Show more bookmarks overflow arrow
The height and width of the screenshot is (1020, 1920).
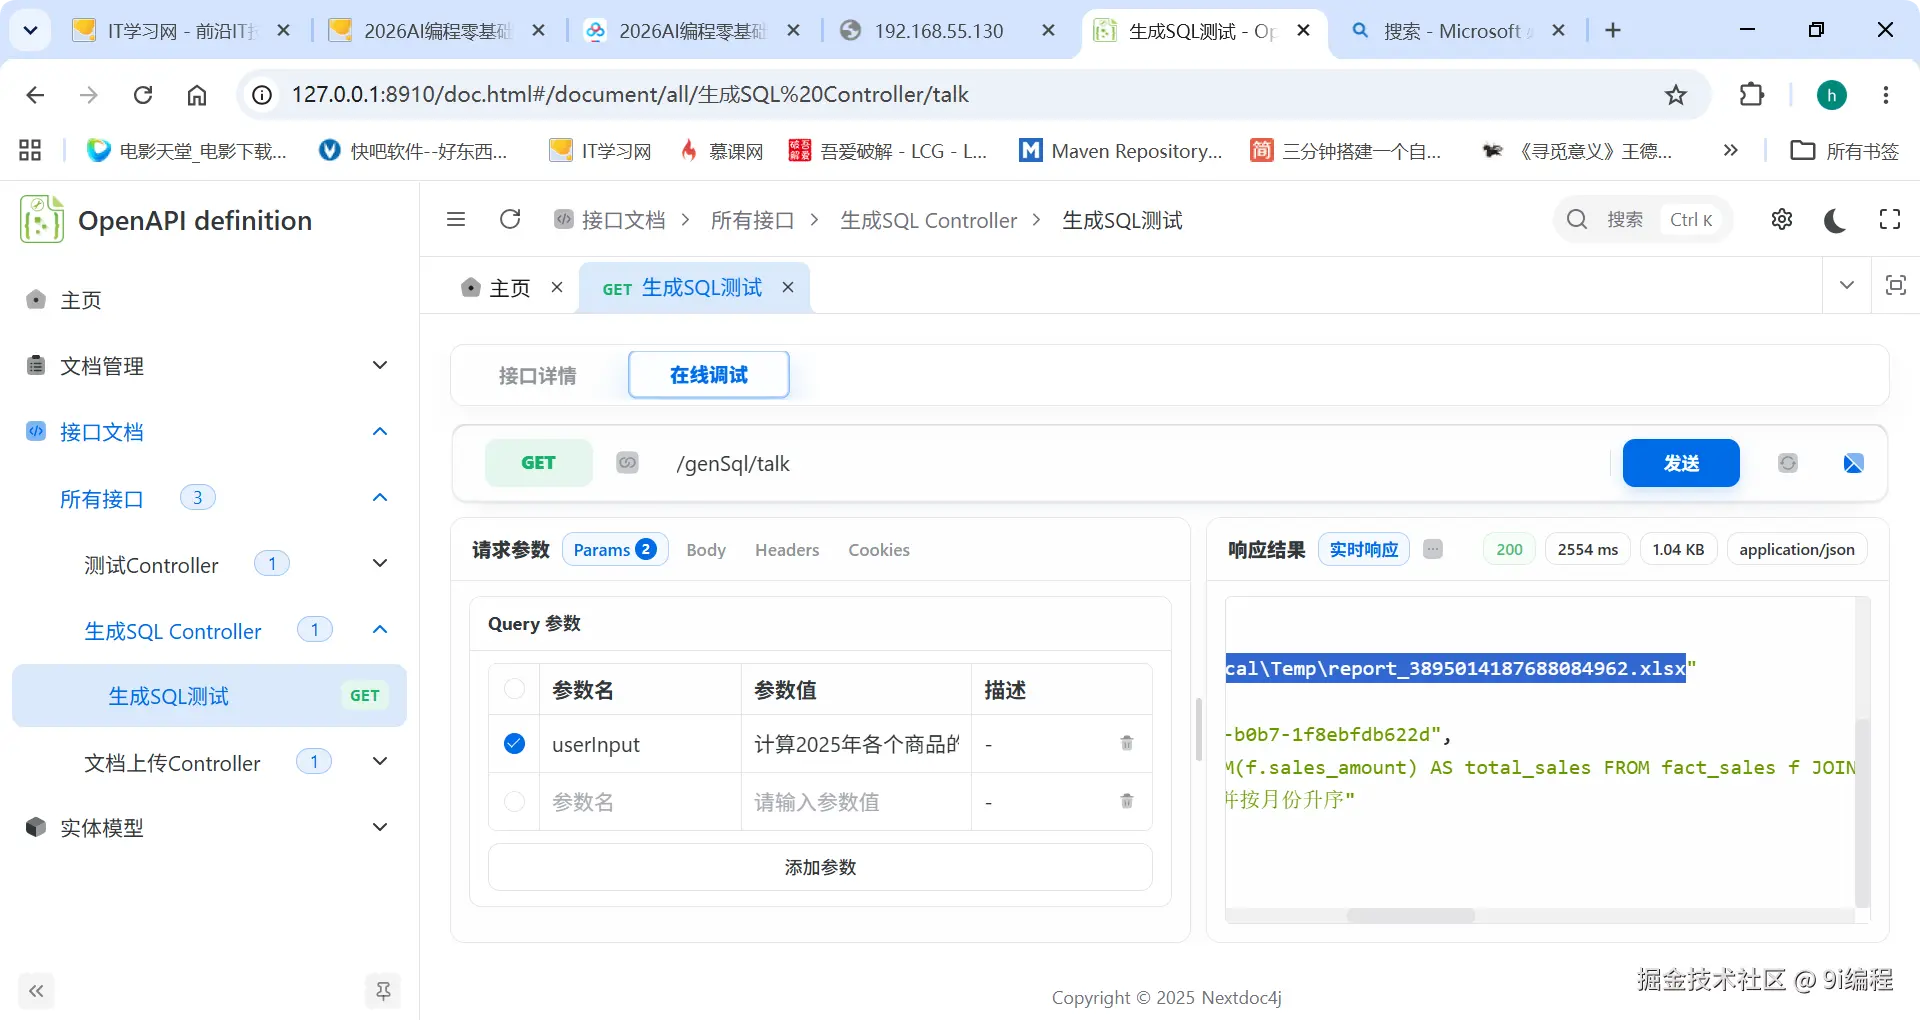click(x=1731, y=151)
